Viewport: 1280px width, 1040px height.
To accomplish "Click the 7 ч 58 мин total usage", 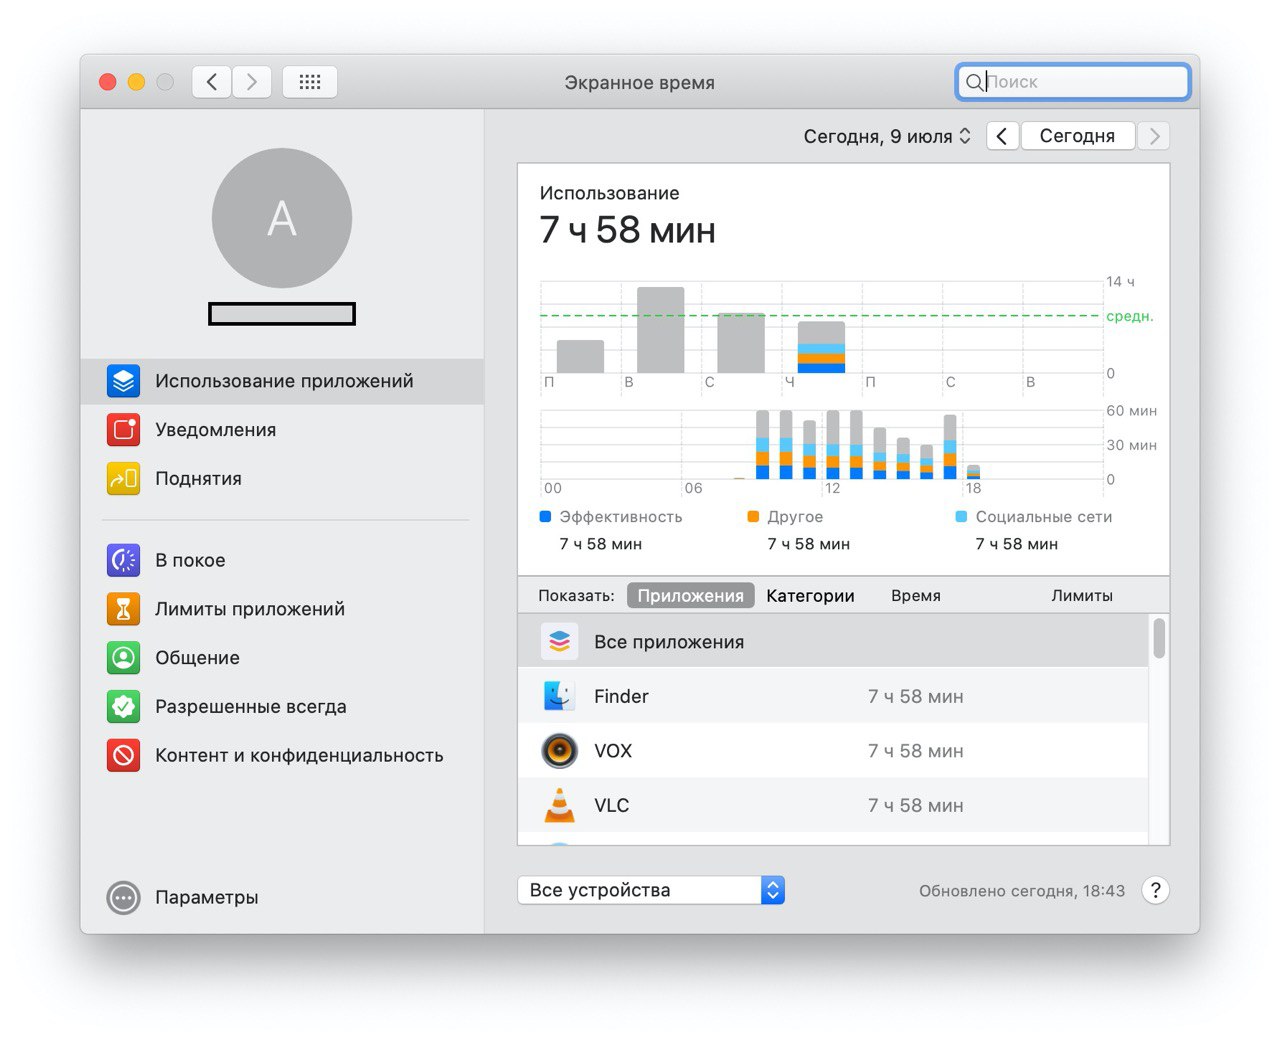I will click(628, 230).
